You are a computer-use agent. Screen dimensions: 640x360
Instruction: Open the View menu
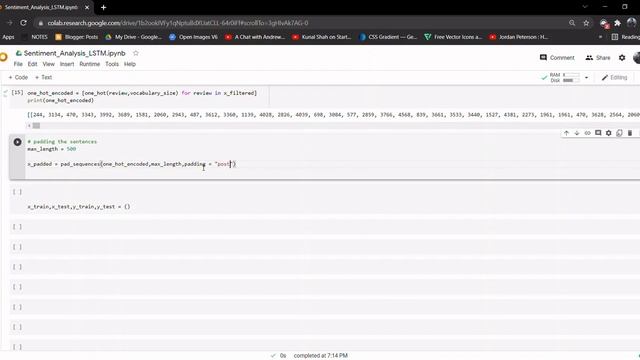(x=49, y=64)
